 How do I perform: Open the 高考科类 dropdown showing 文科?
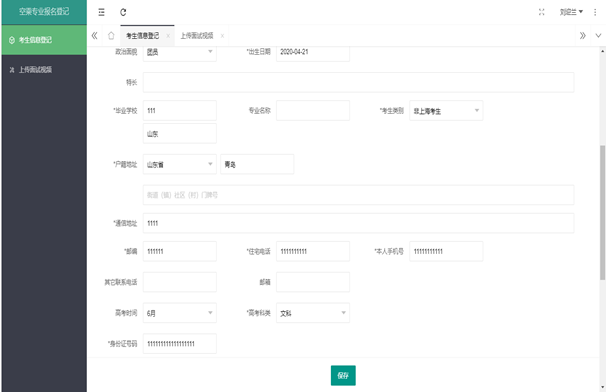click(x=313, y=313)
